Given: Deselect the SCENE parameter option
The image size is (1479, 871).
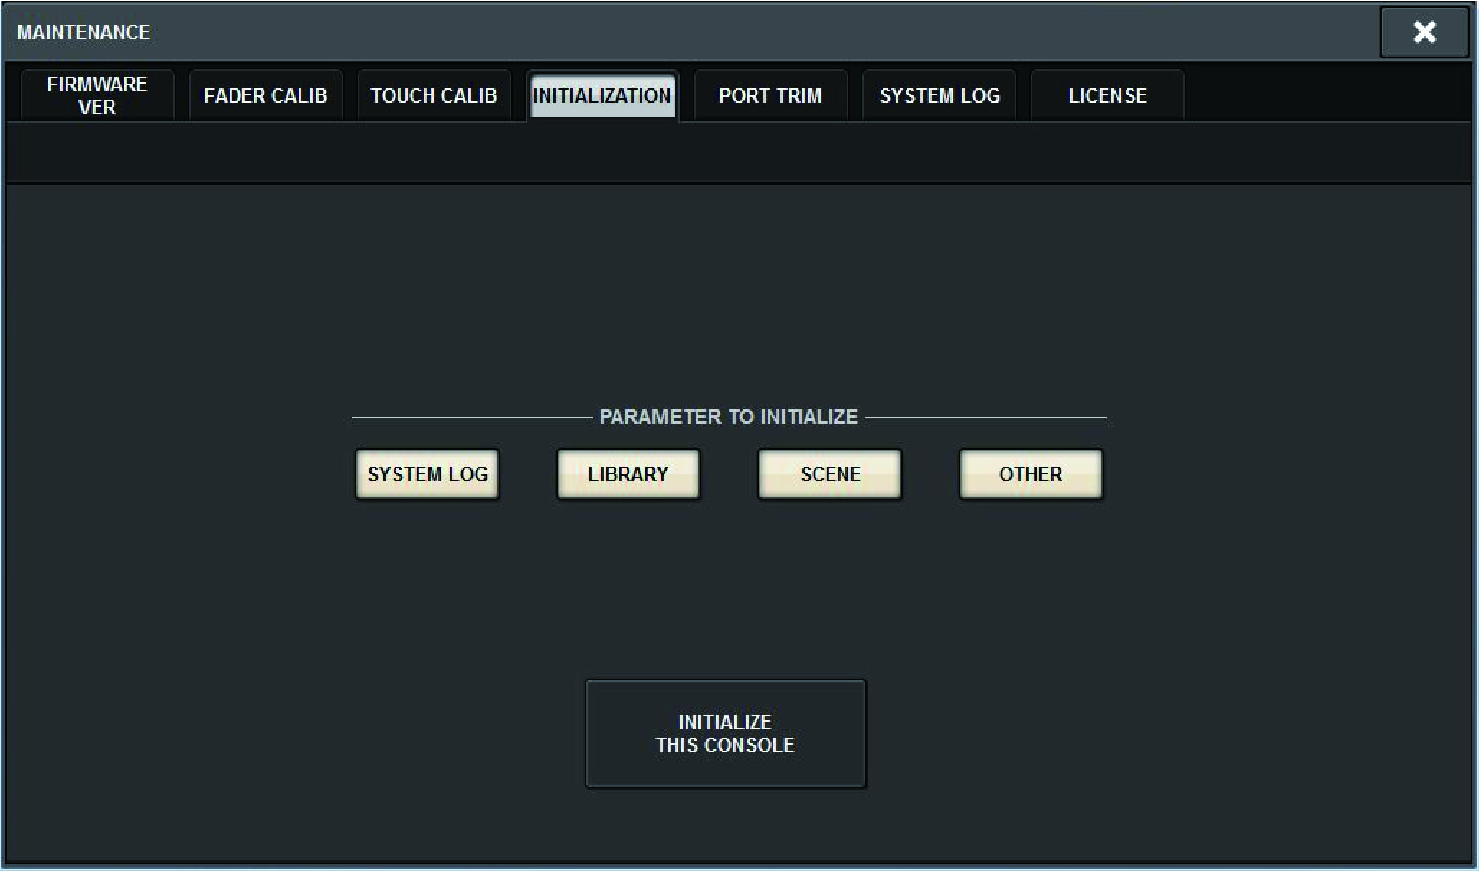Looking at the screenshot, I should [829, 473].
